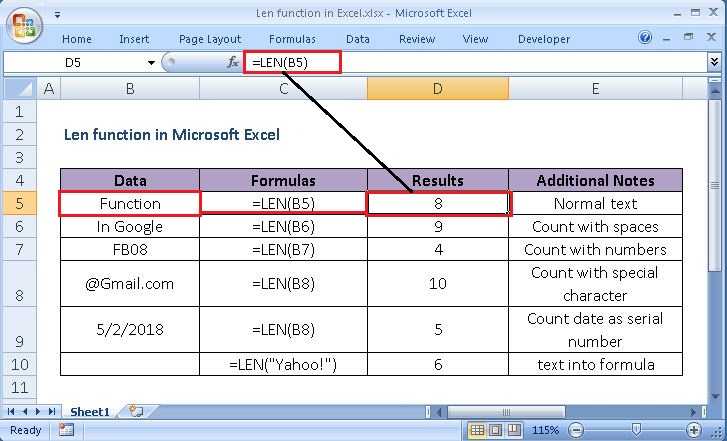The width and height of the screenshot is (727, 441).
Task: Switch to the Insert tab
Action: click(134, 39)
